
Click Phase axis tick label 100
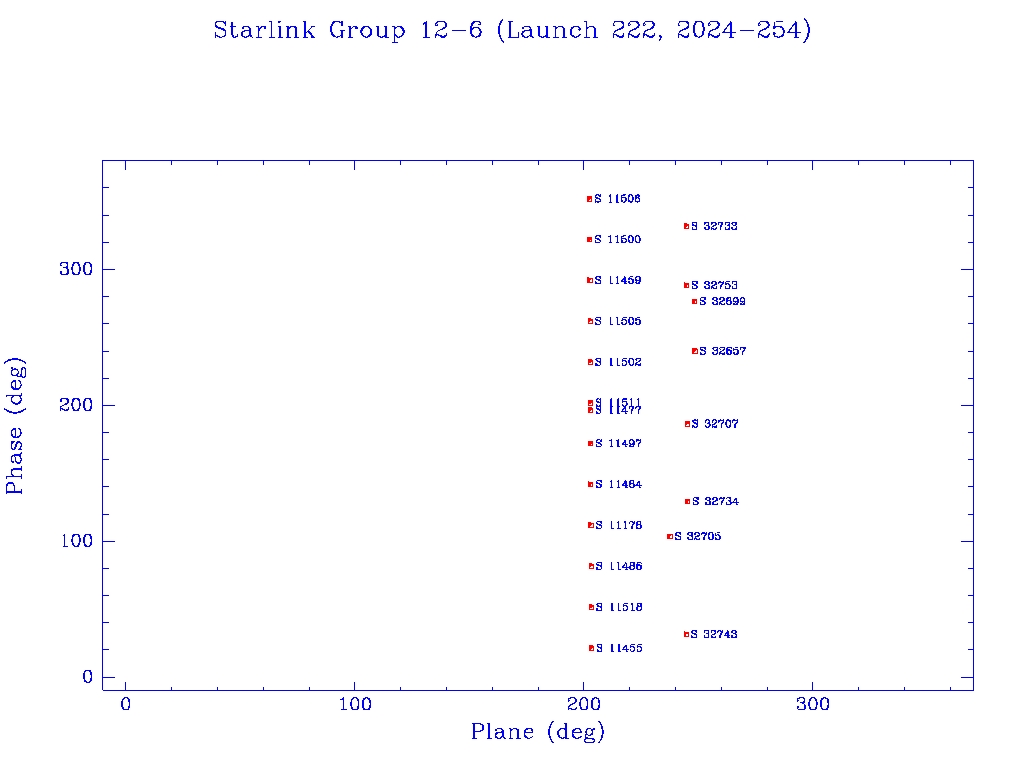point(77,541)
